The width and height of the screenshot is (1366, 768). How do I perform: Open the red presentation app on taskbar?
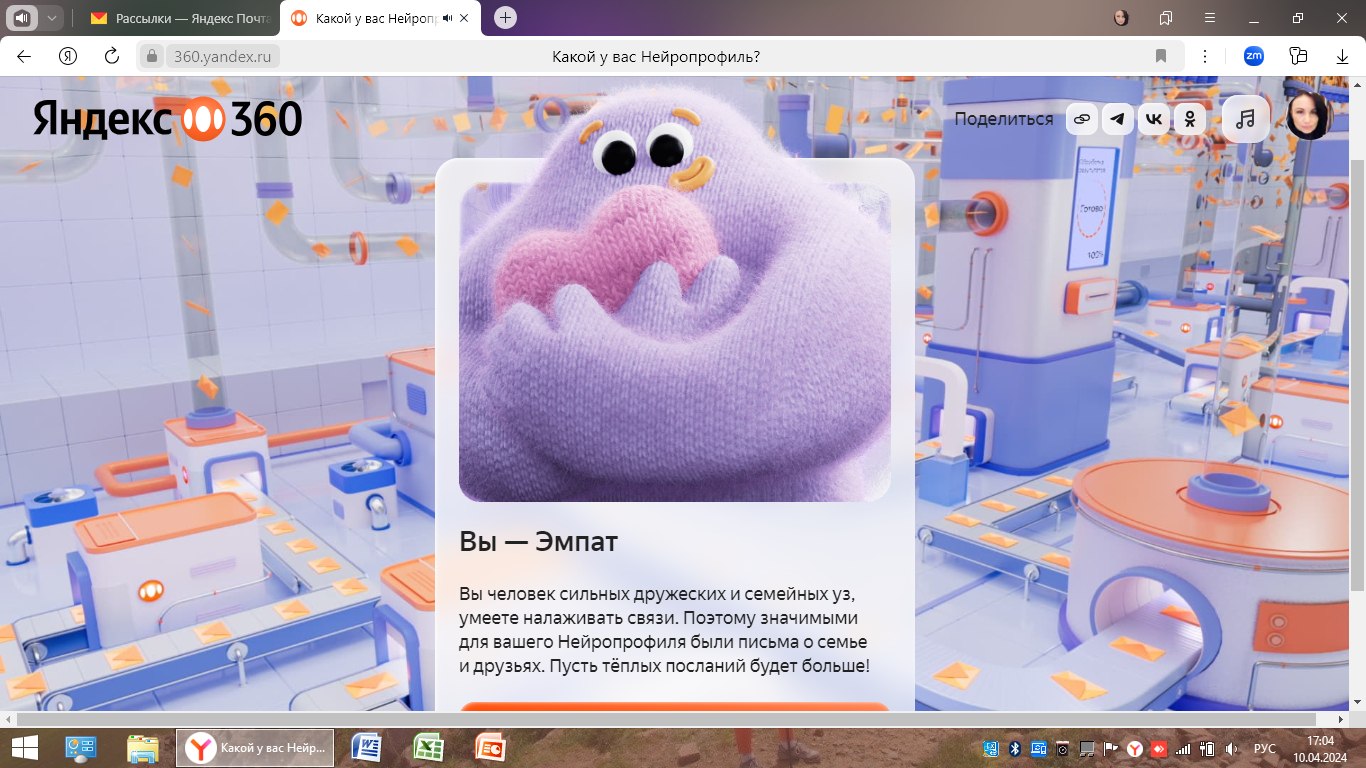[491, 748]
